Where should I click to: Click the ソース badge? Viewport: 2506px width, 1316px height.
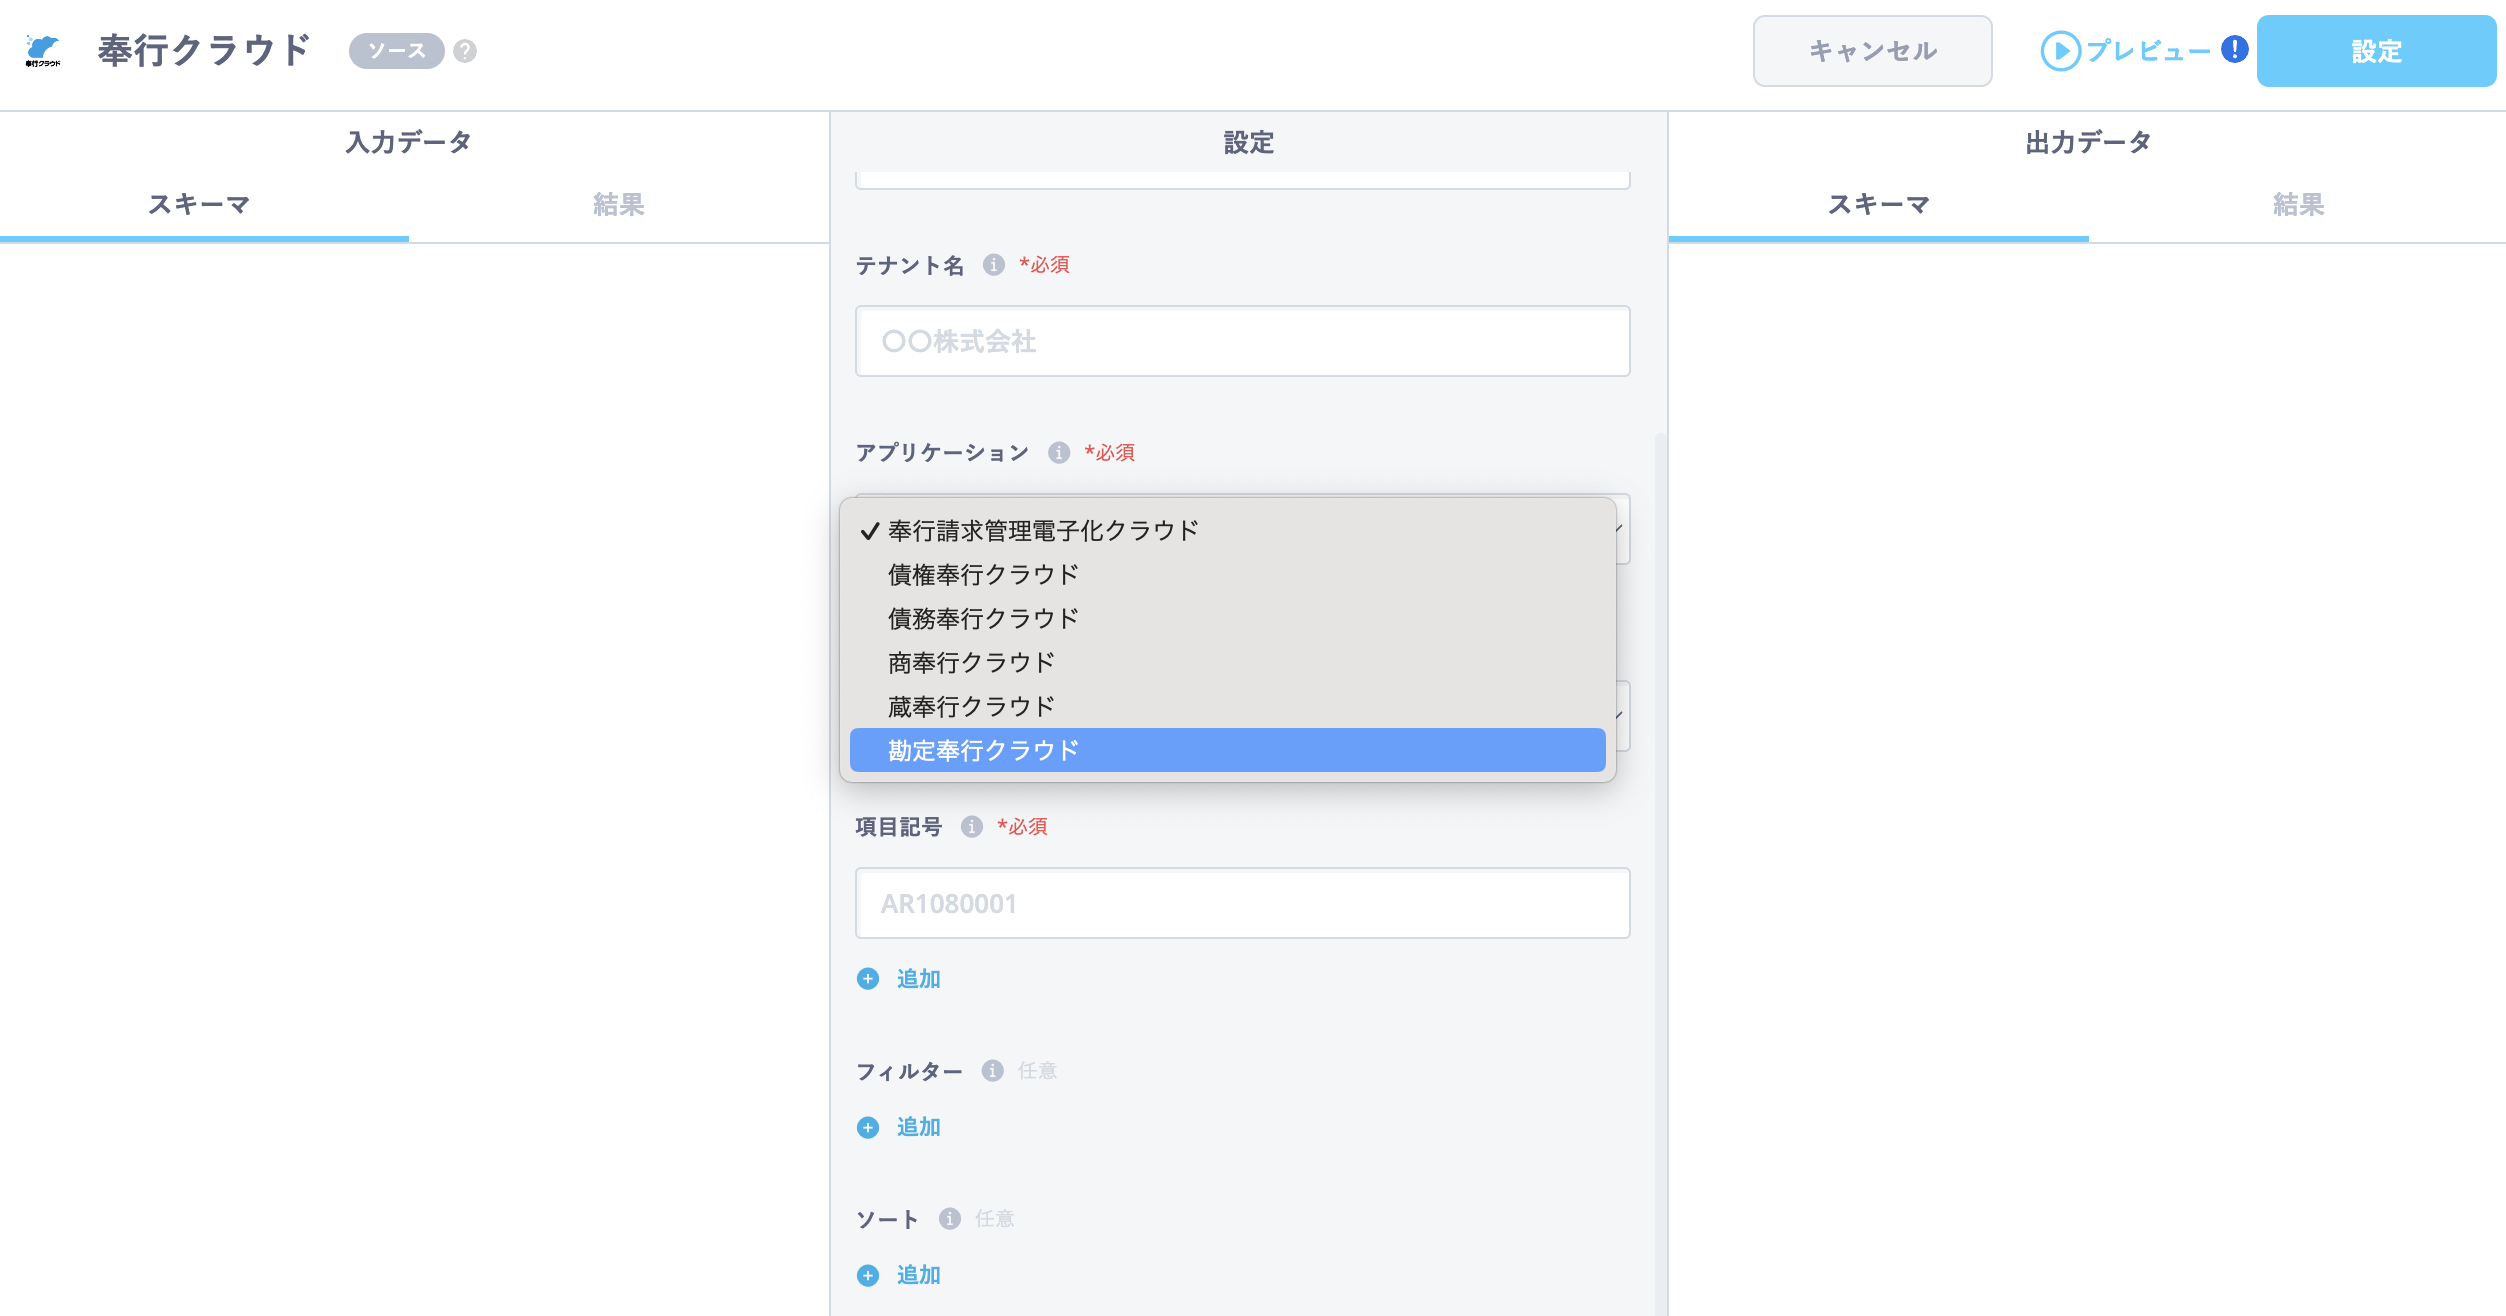tap(396, 51)
